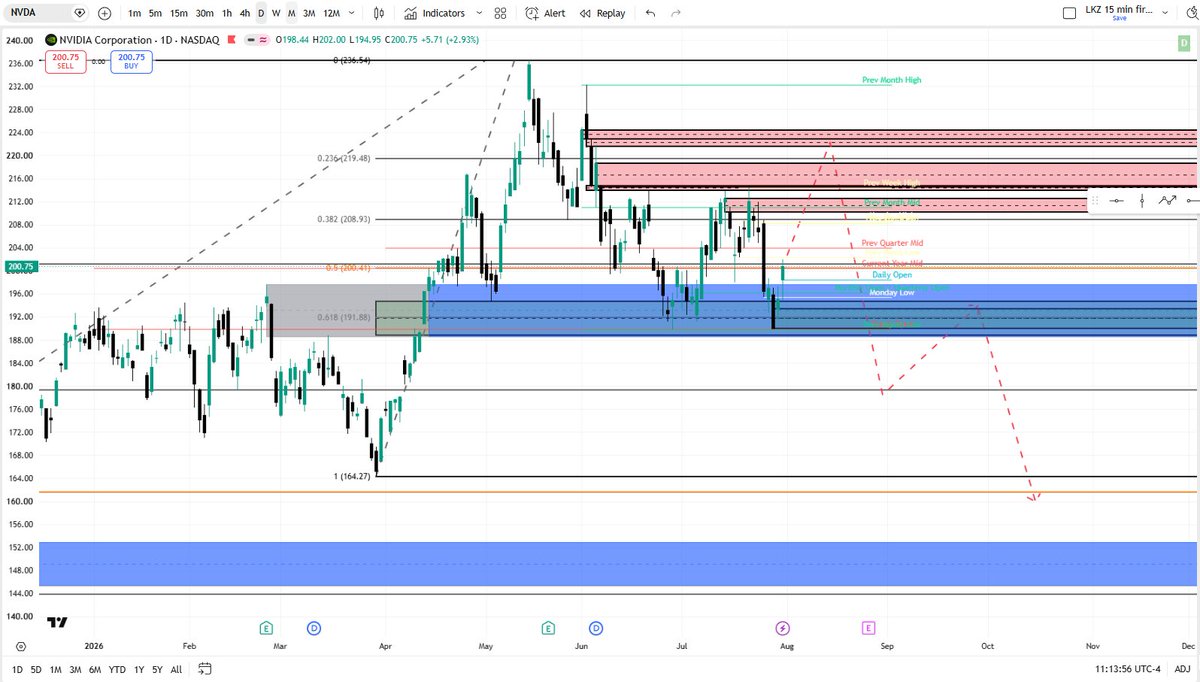
Task: Expand the layout management dropdown arrow
Action: pos(1165,13)
